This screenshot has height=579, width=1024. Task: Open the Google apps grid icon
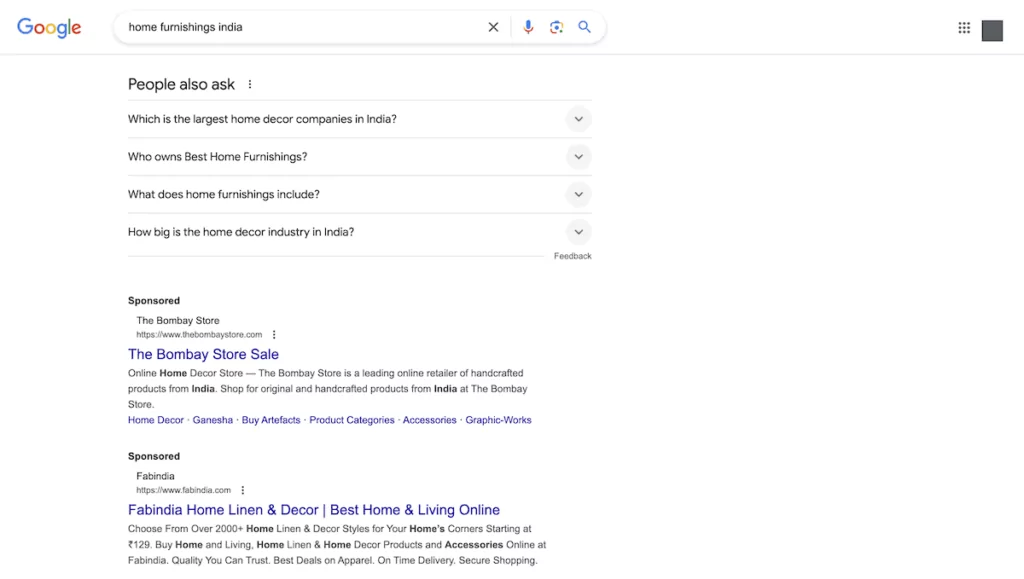tap(964, 27)
